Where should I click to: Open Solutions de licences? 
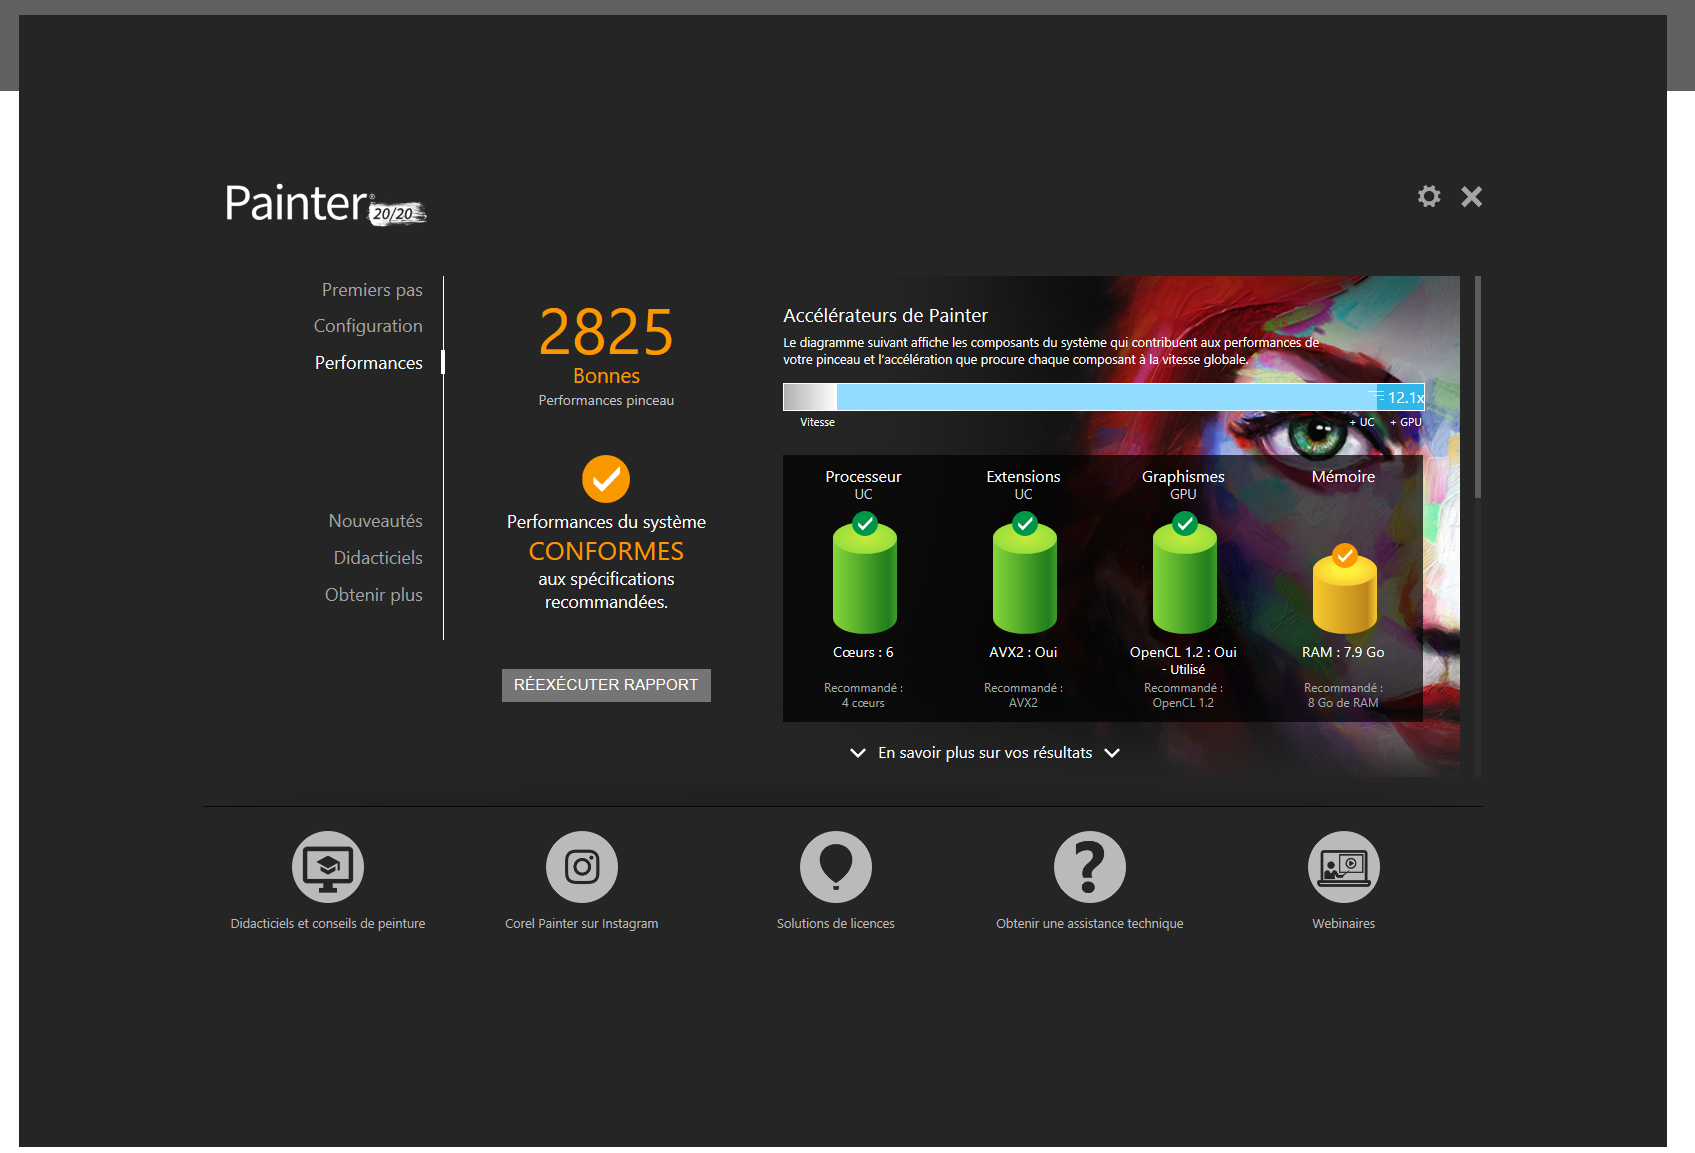point(836,866)
